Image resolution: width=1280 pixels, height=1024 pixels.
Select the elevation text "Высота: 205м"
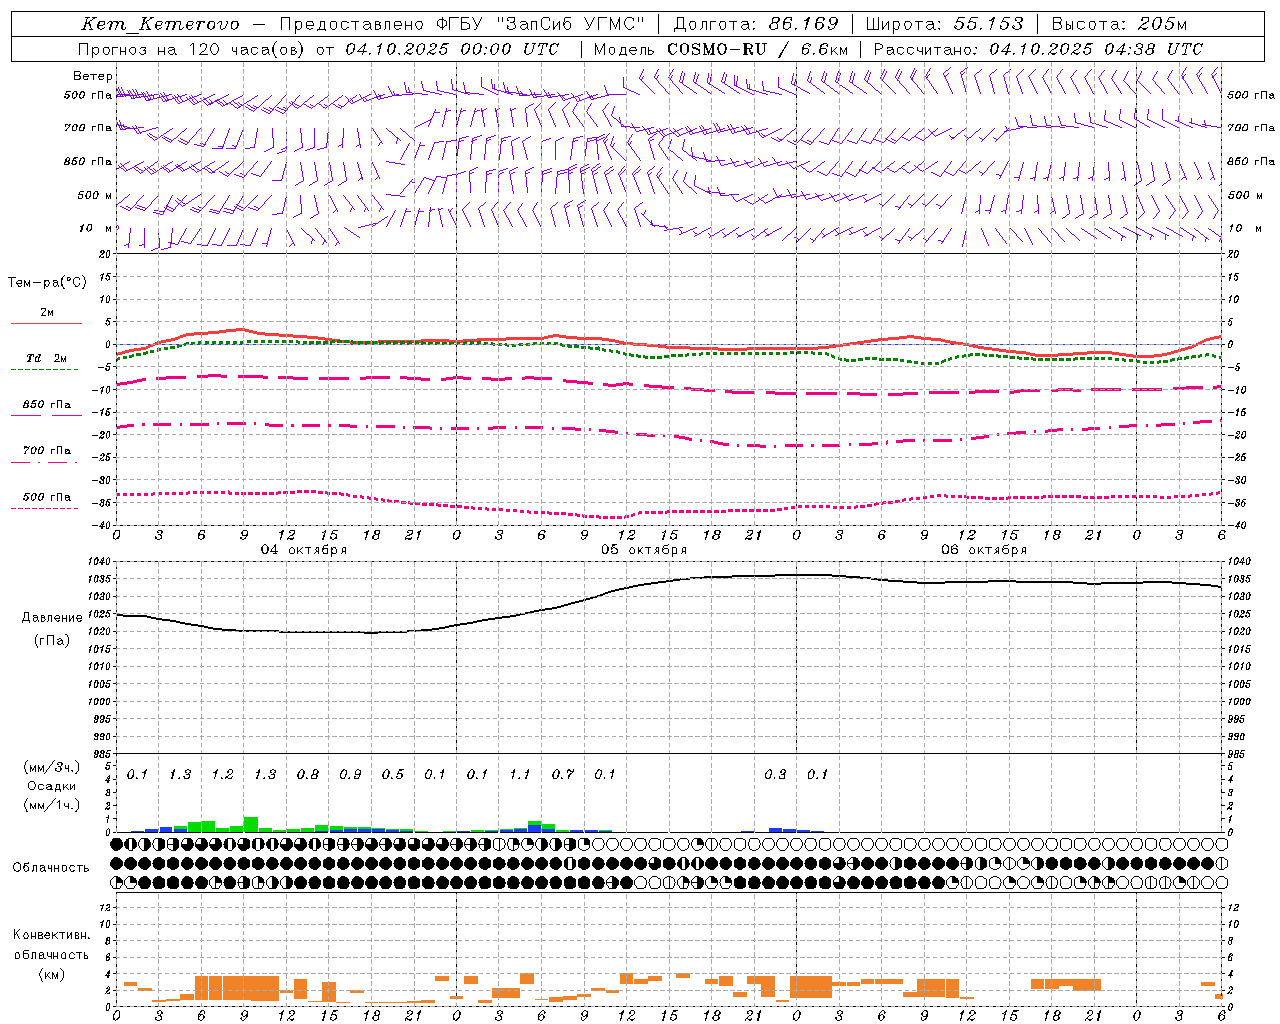click(1120, 24)
